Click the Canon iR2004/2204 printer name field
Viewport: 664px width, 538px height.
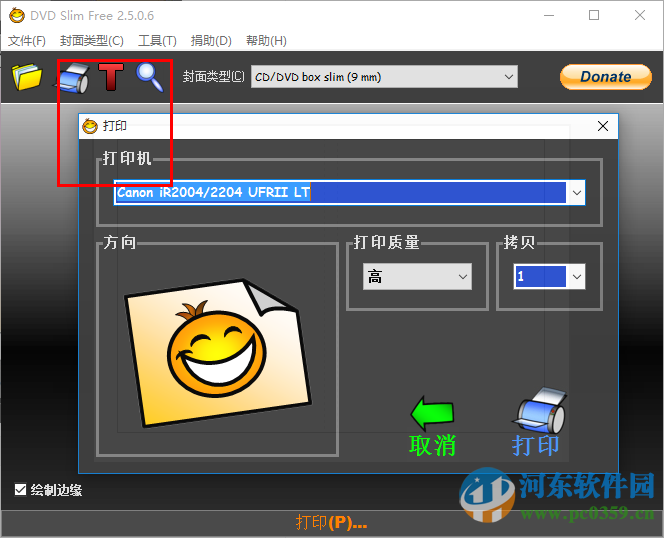pos(340,193)
